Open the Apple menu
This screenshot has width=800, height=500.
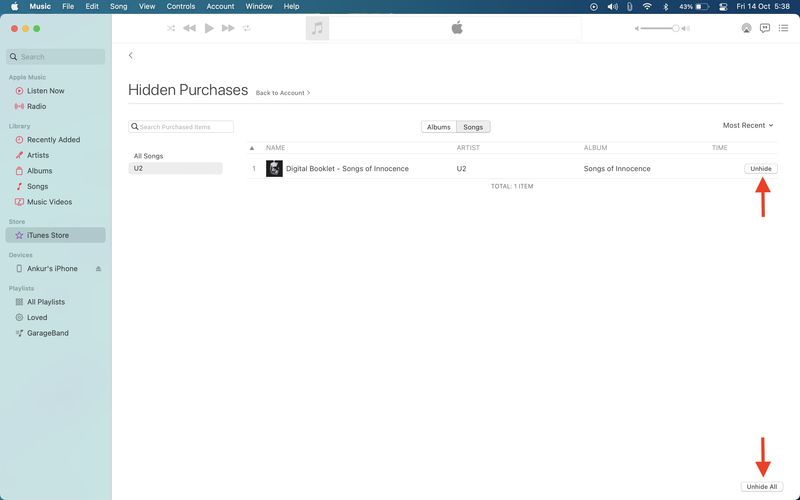[15, 7]
